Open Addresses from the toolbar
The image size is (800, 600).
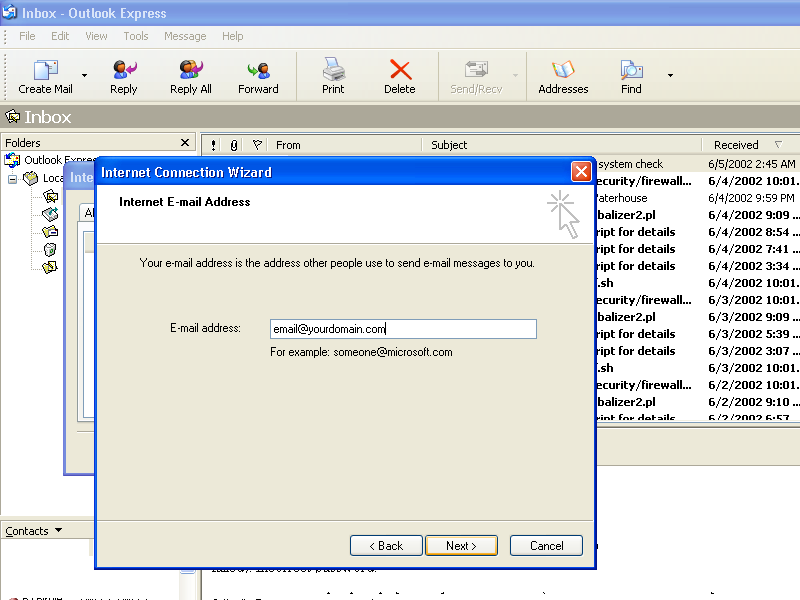pyautogui.click(x=563, y=77)
